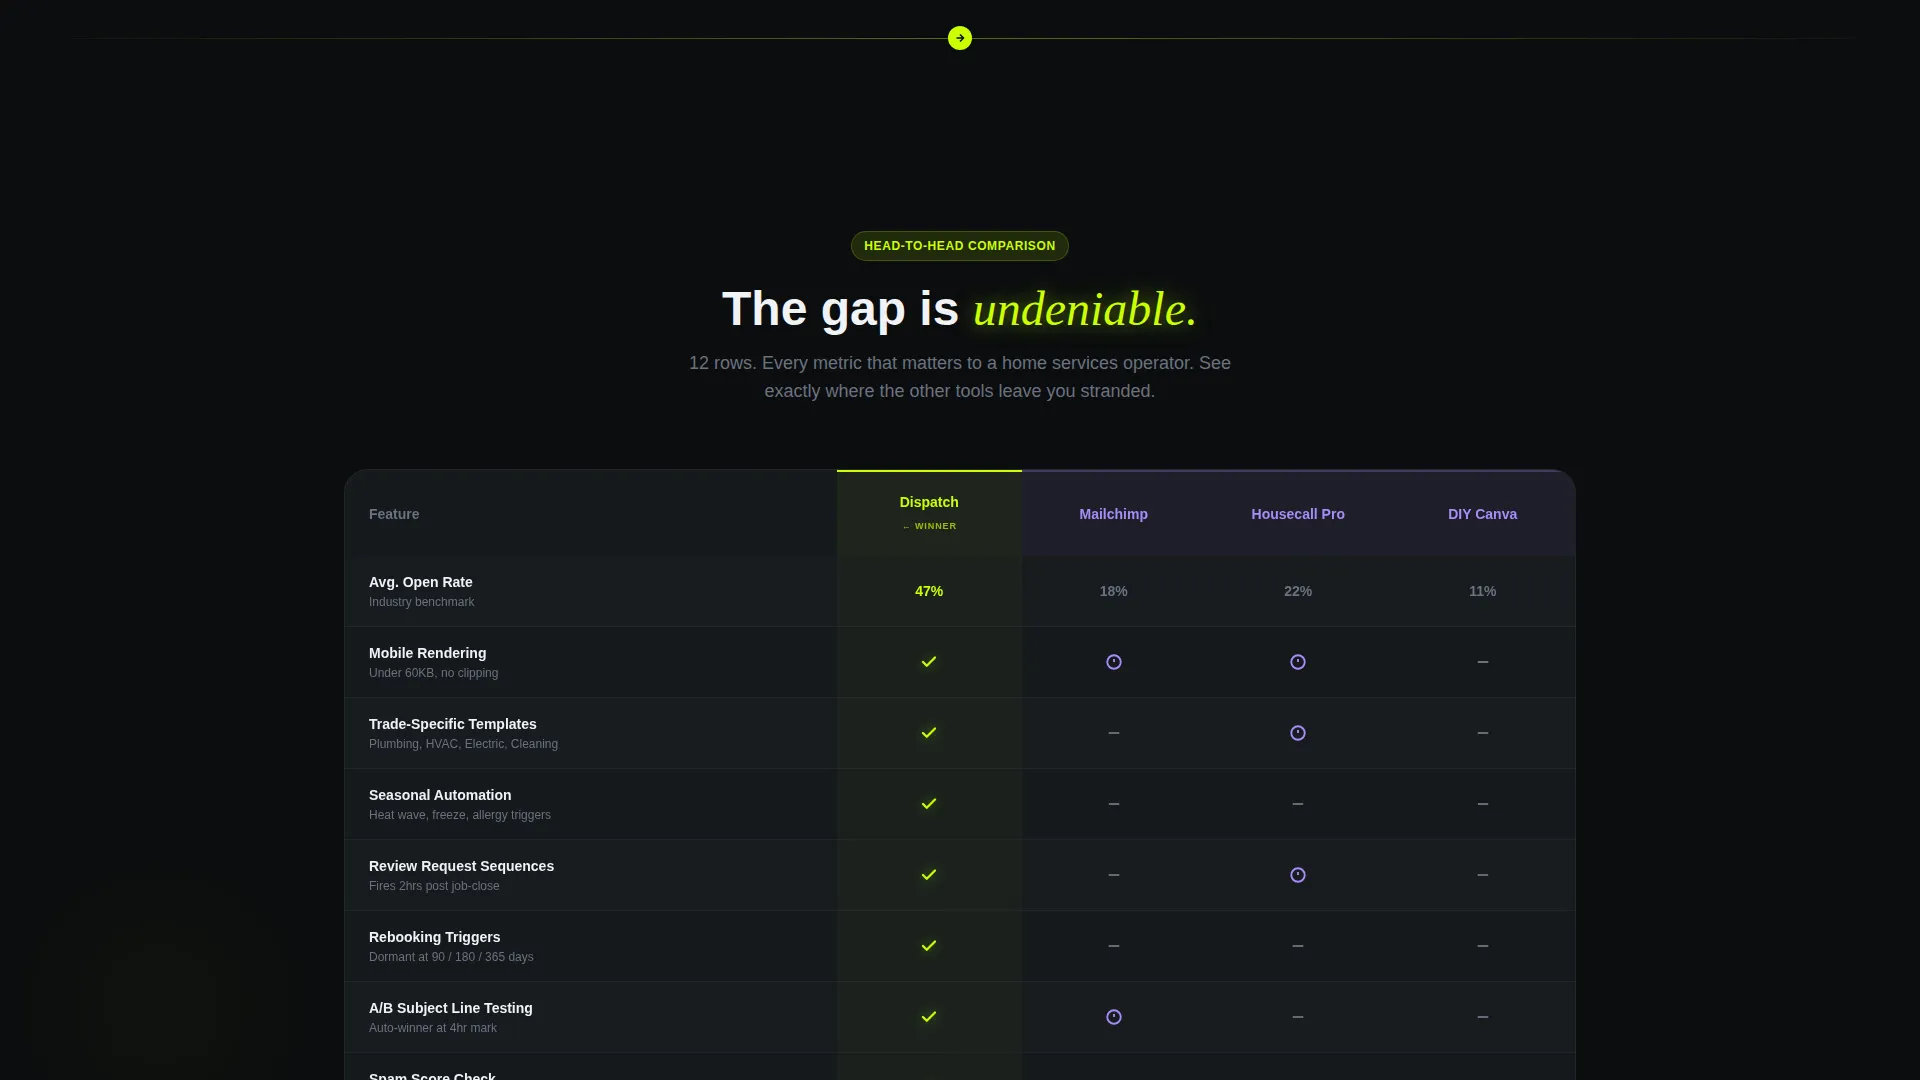
Task: Click Housecall Pro partial icon for Review Request Sequences
Action: point(1298,875)
